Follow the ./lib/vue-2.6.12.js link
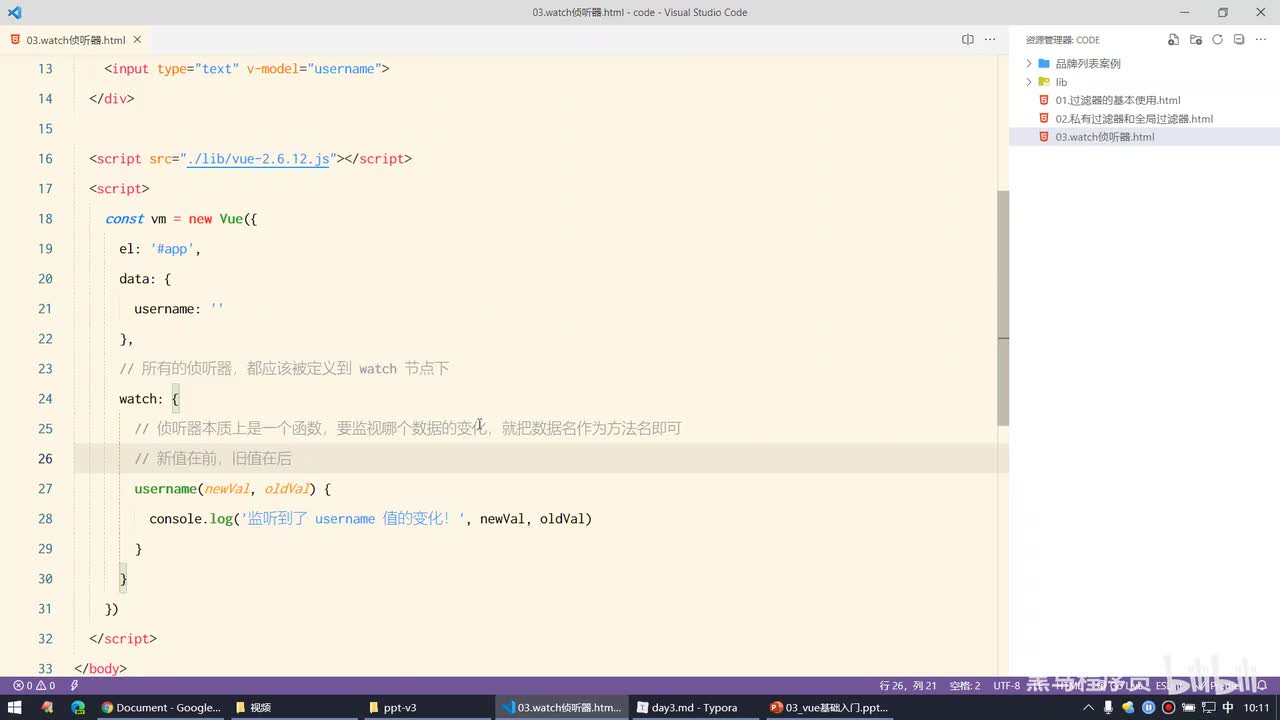This screenshot has height=720, width=1280. tap(258, 158)
